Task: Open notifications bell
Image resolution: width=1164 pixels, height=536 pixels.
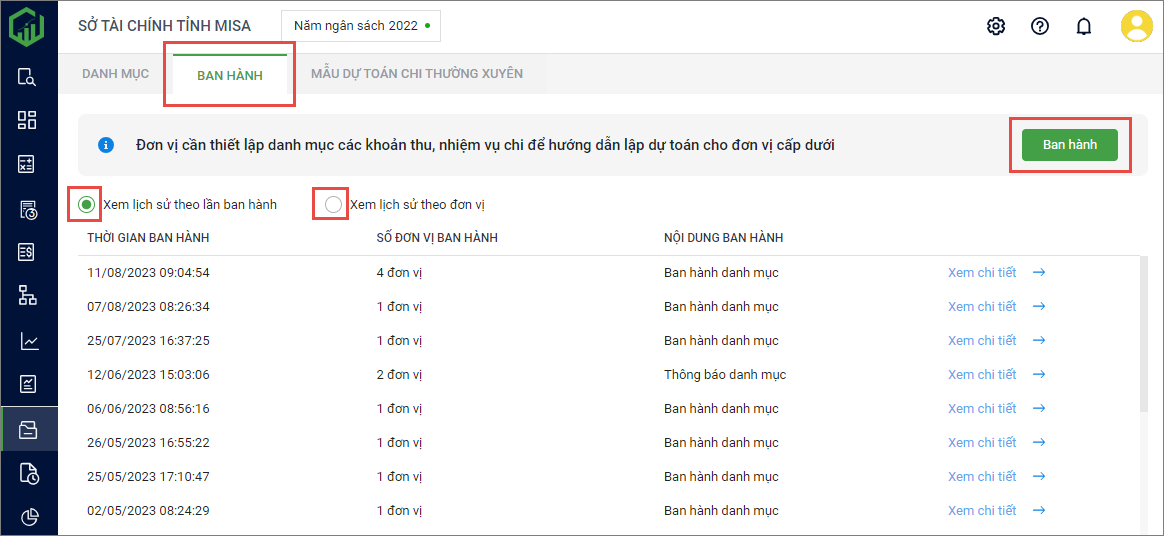Action: 1083,26
